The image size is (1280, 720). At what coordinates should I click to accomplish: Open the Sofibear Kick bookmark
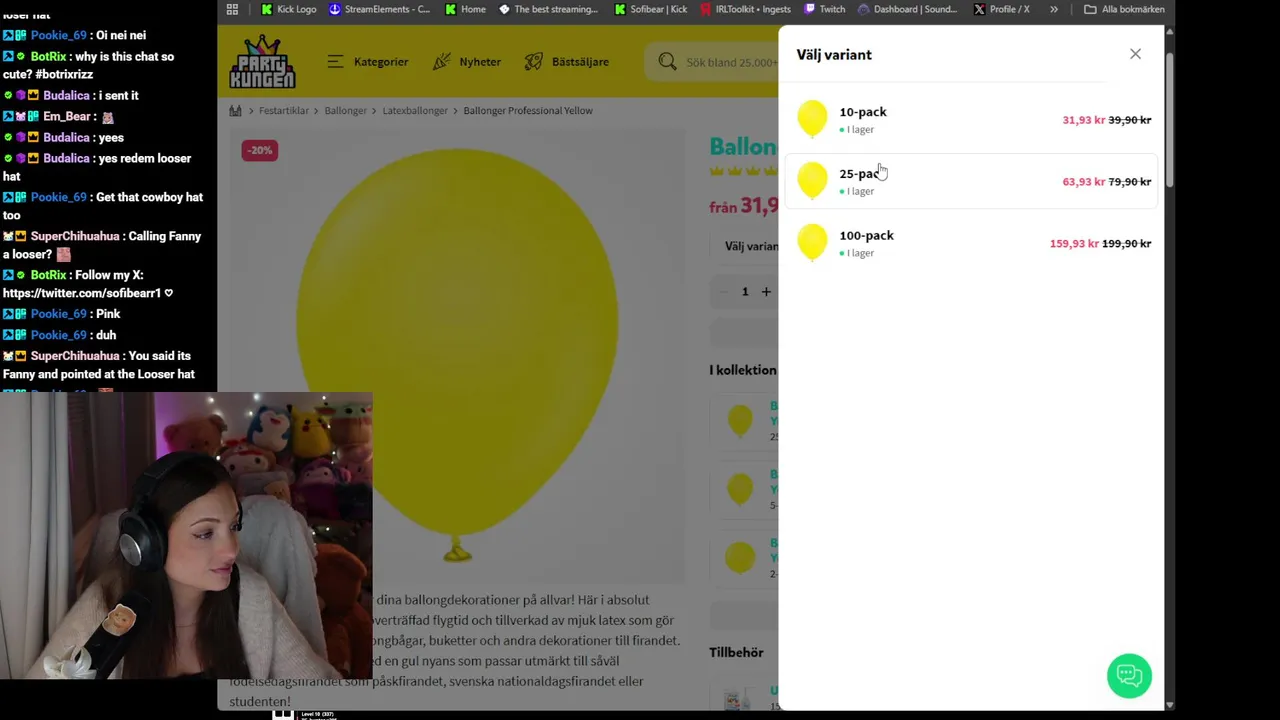[651, 9]
